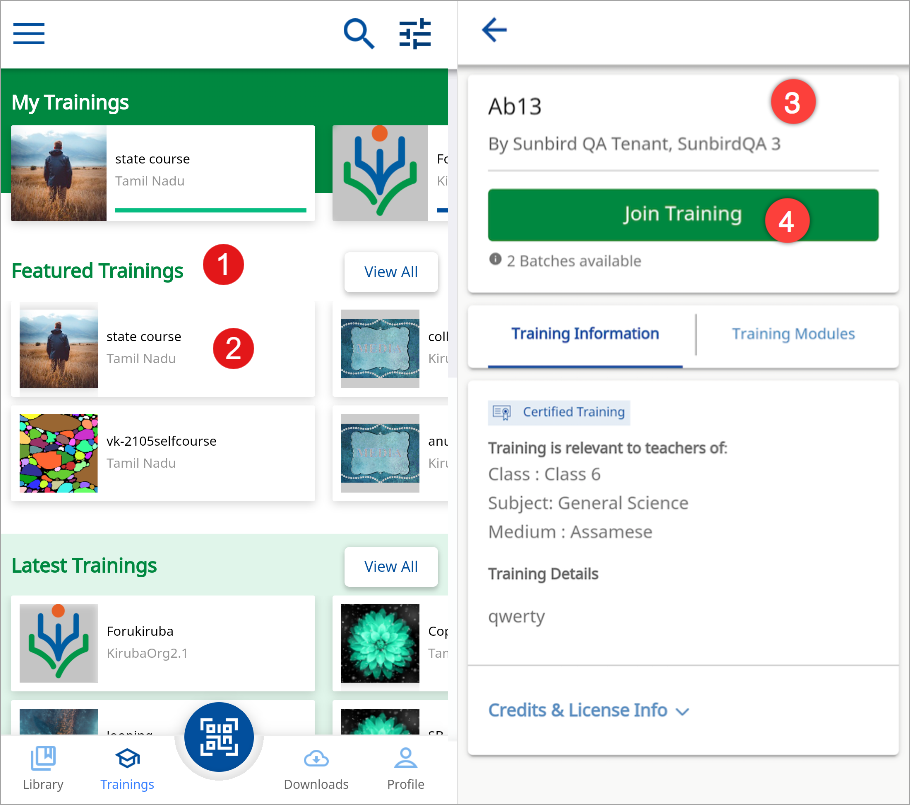Select the Training Information tab
910x805 pixels.
pyautogui.click(x=585, y=334)
